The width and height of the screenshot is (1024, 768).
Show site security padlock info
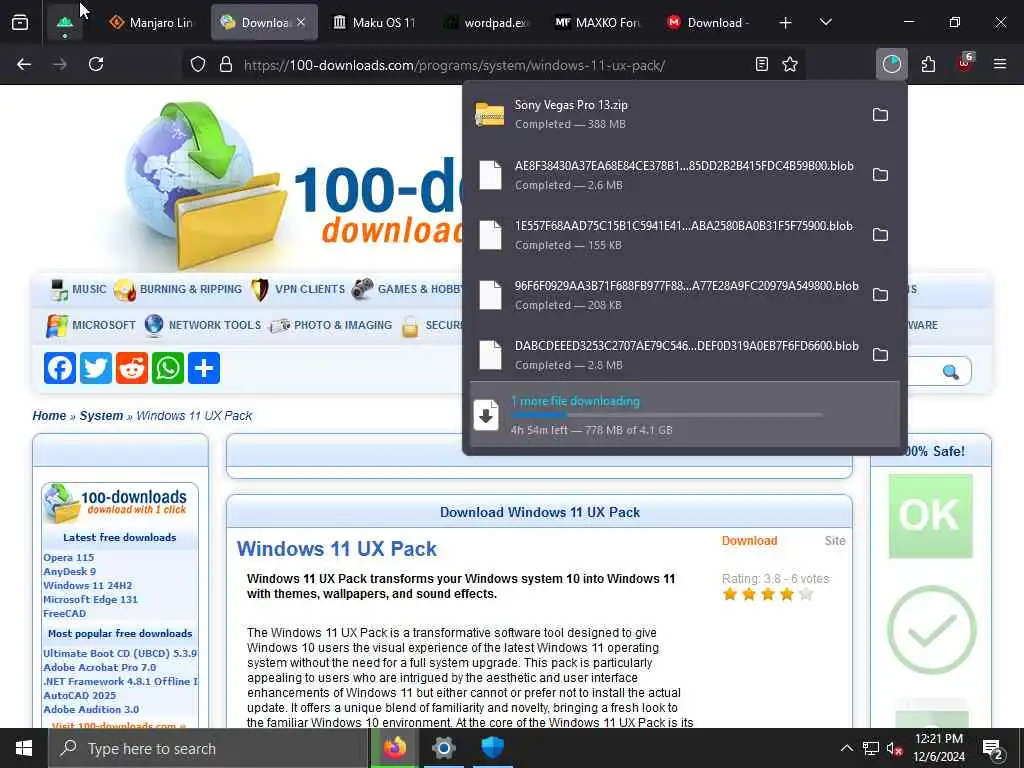point(226,65)
